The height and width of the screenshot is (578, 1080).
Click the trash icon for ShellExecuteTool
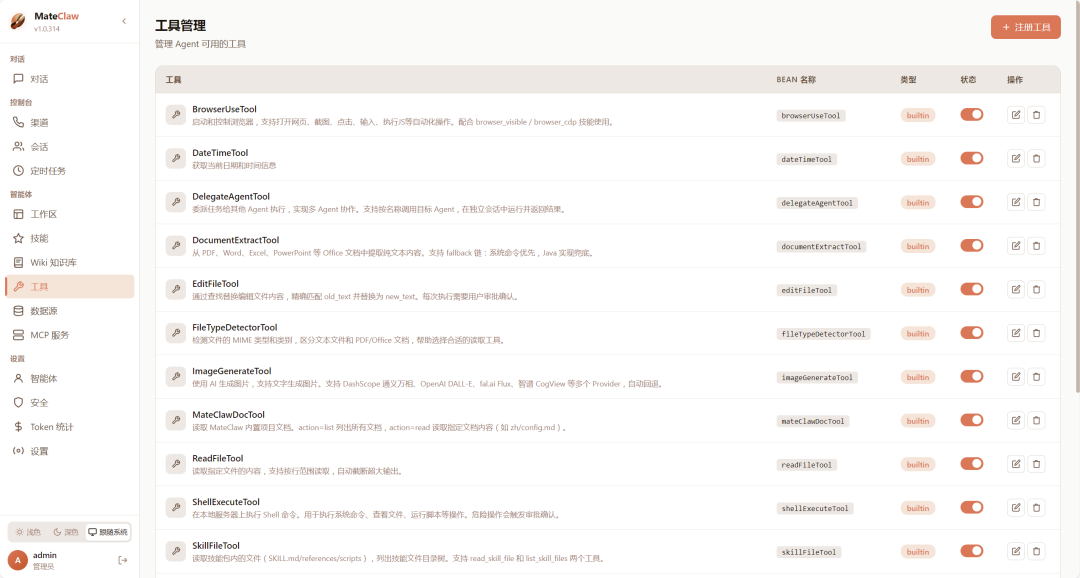click(x=1036, y=508)
